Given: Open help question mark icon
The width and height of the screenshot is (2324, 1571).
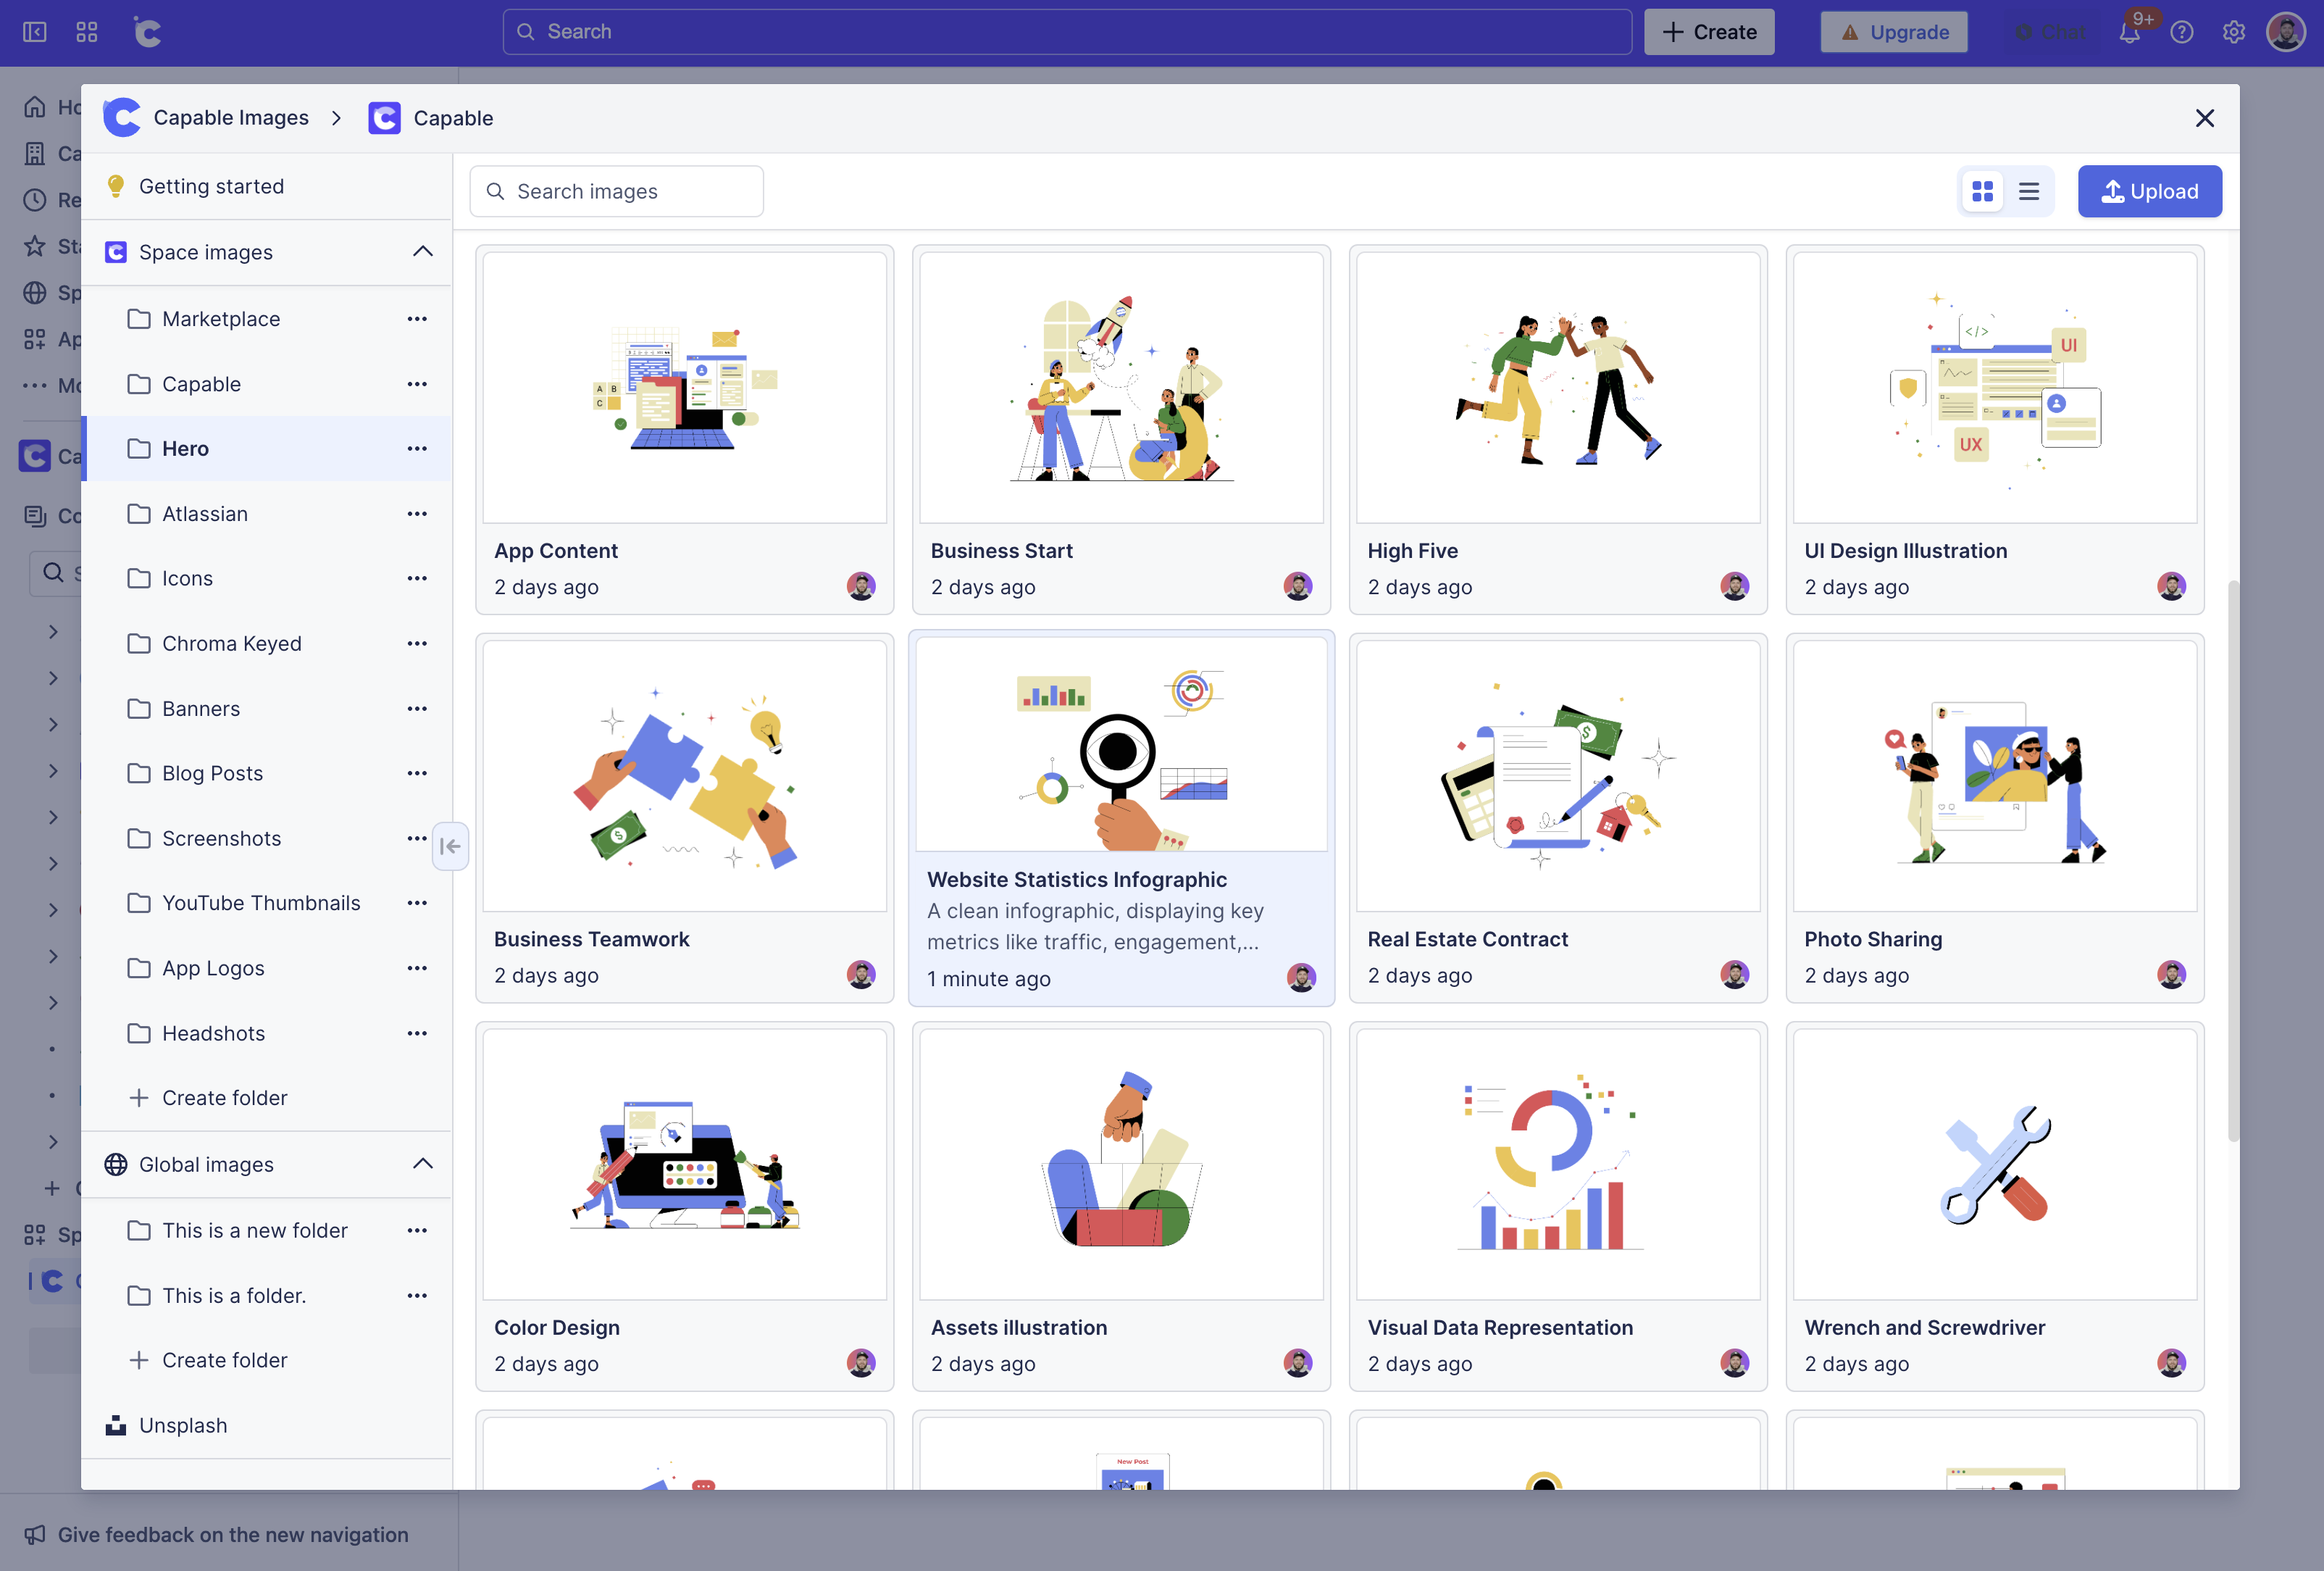Looking at the screenshot, I should (2182, 32).
